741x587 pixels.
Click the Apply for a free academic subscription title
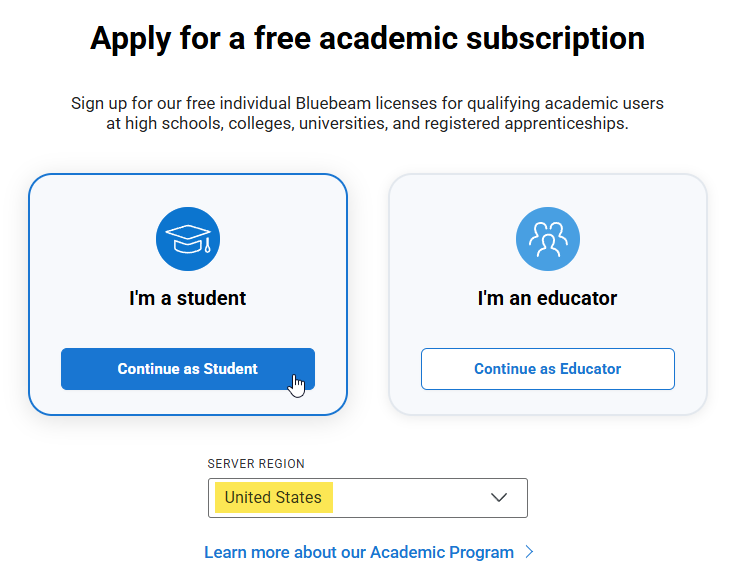coord(367,38)
